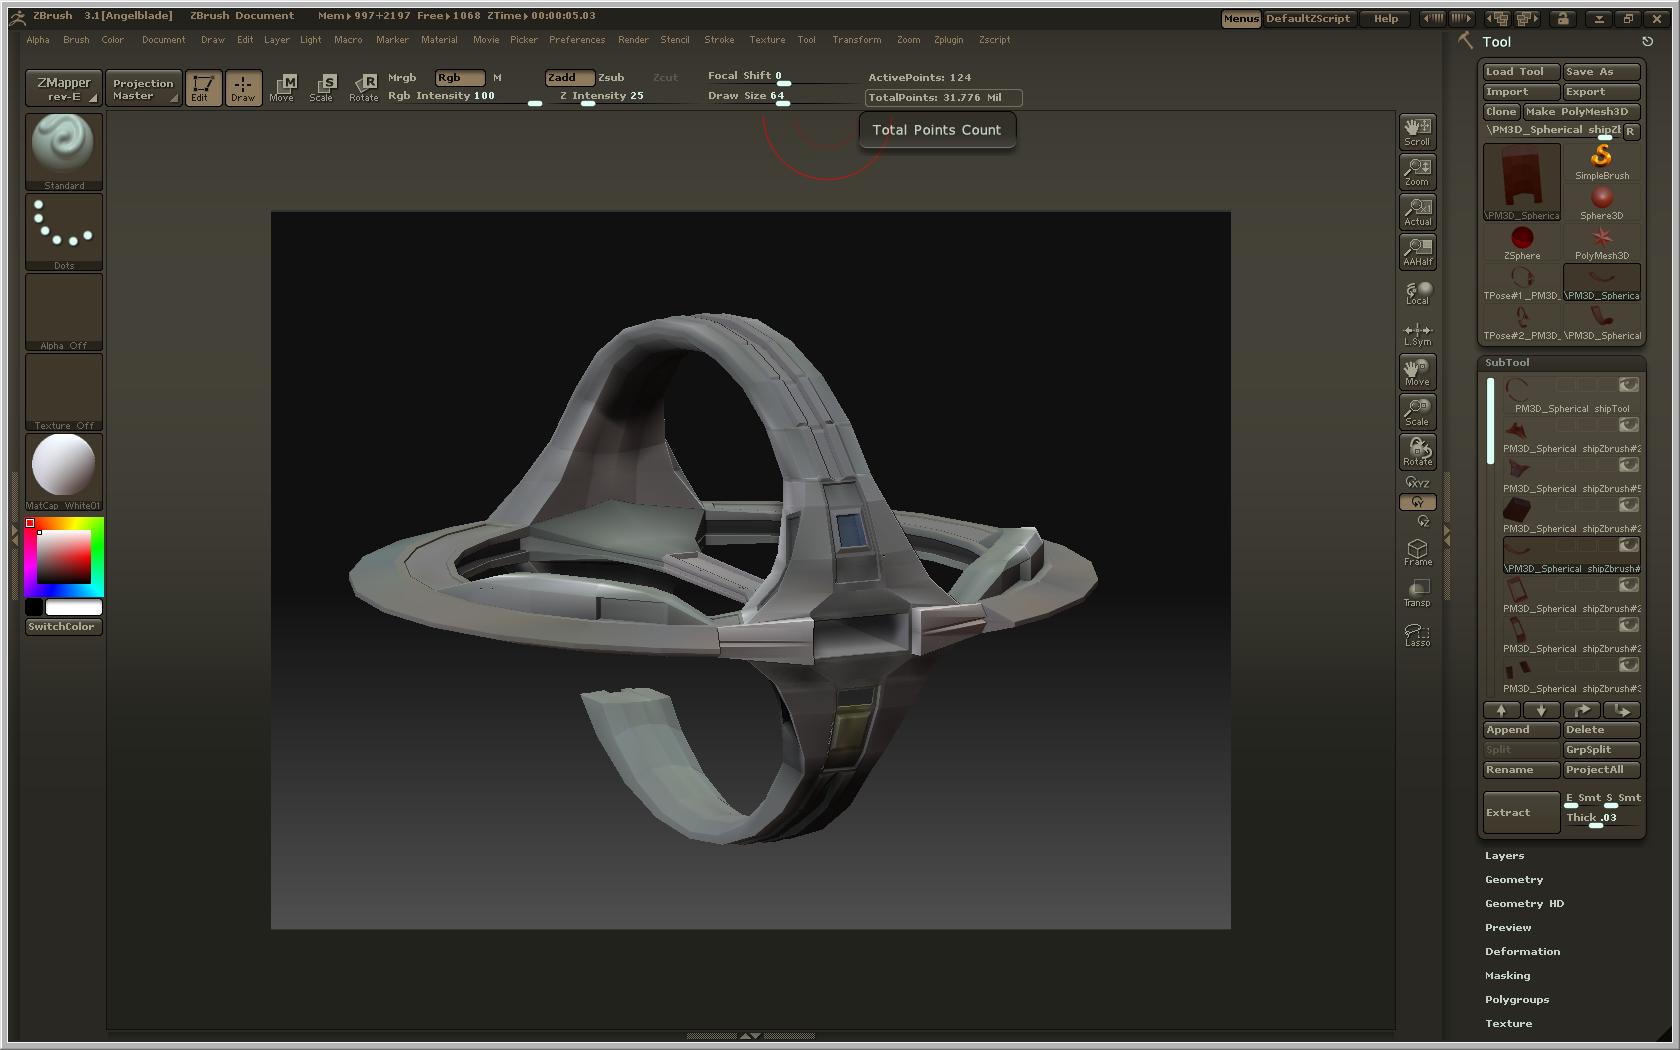Image resolution: width=1680 pixels, height=1050 pixels.
Task: Expand the Geometry panel
Action: pyautogui.click(x=1513, y=879)
